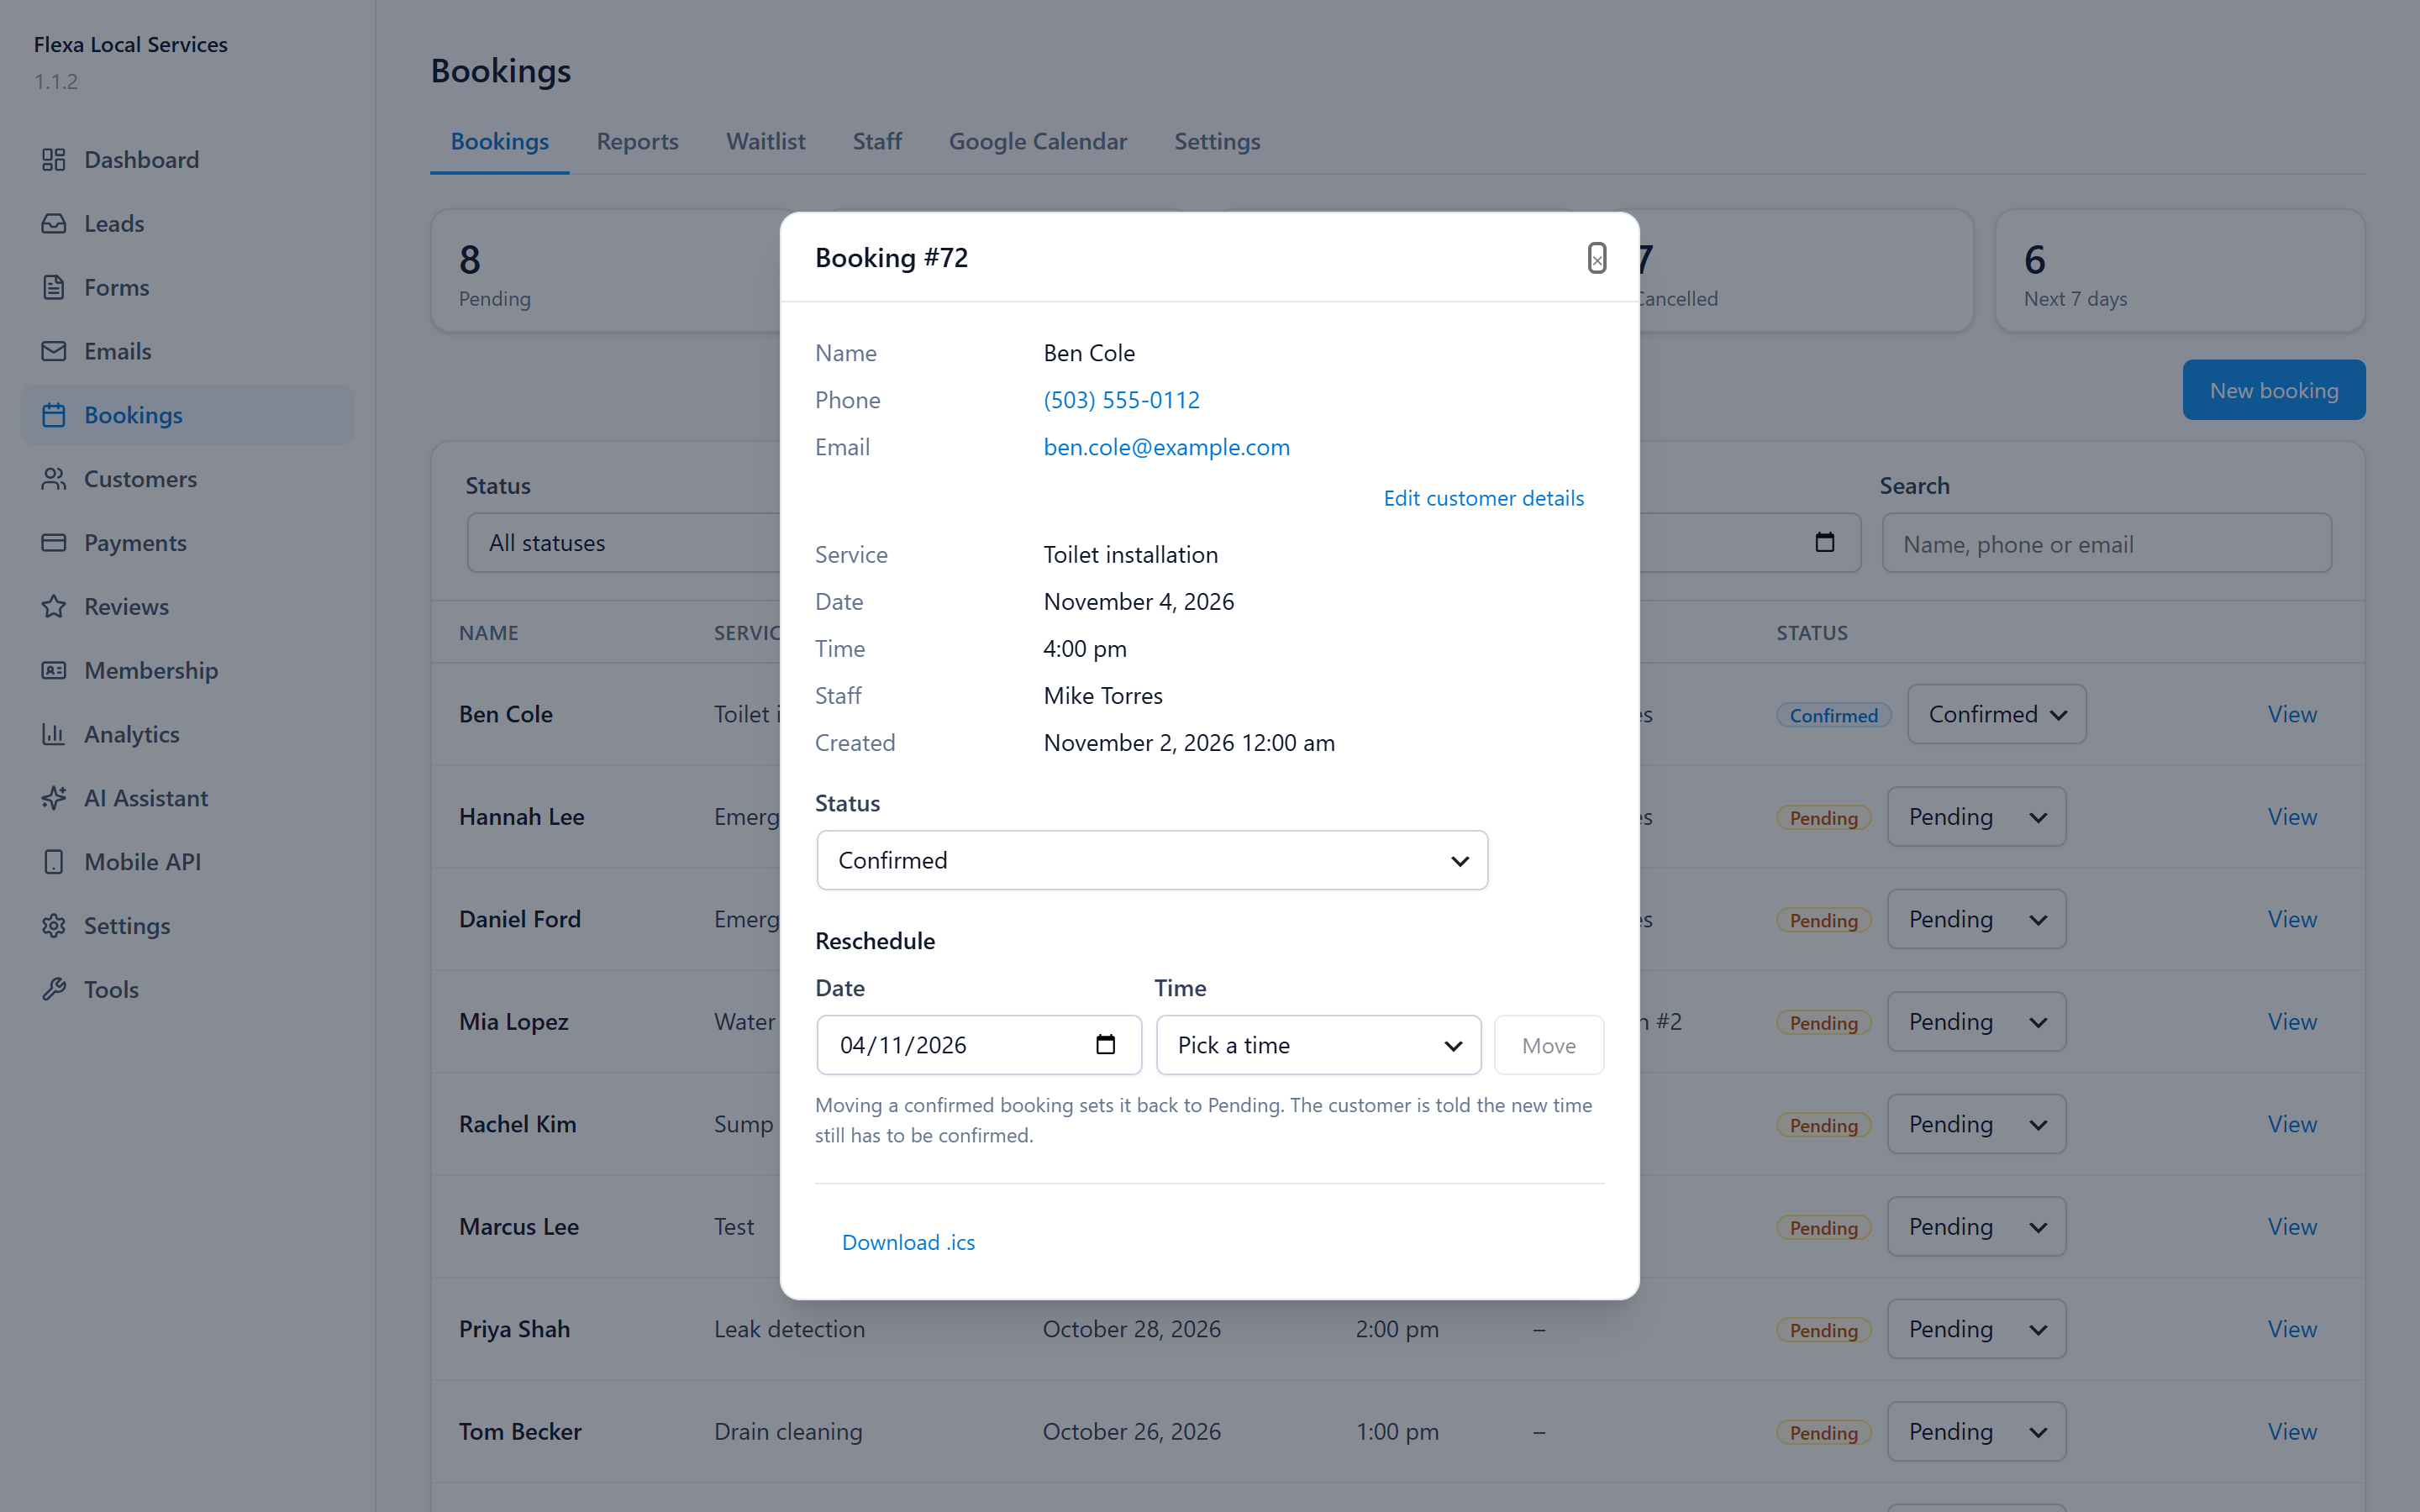Screen dimensions: 2420x1512
Task: Switch to the Google Calendar tab
Action: tap(1037, 141)
